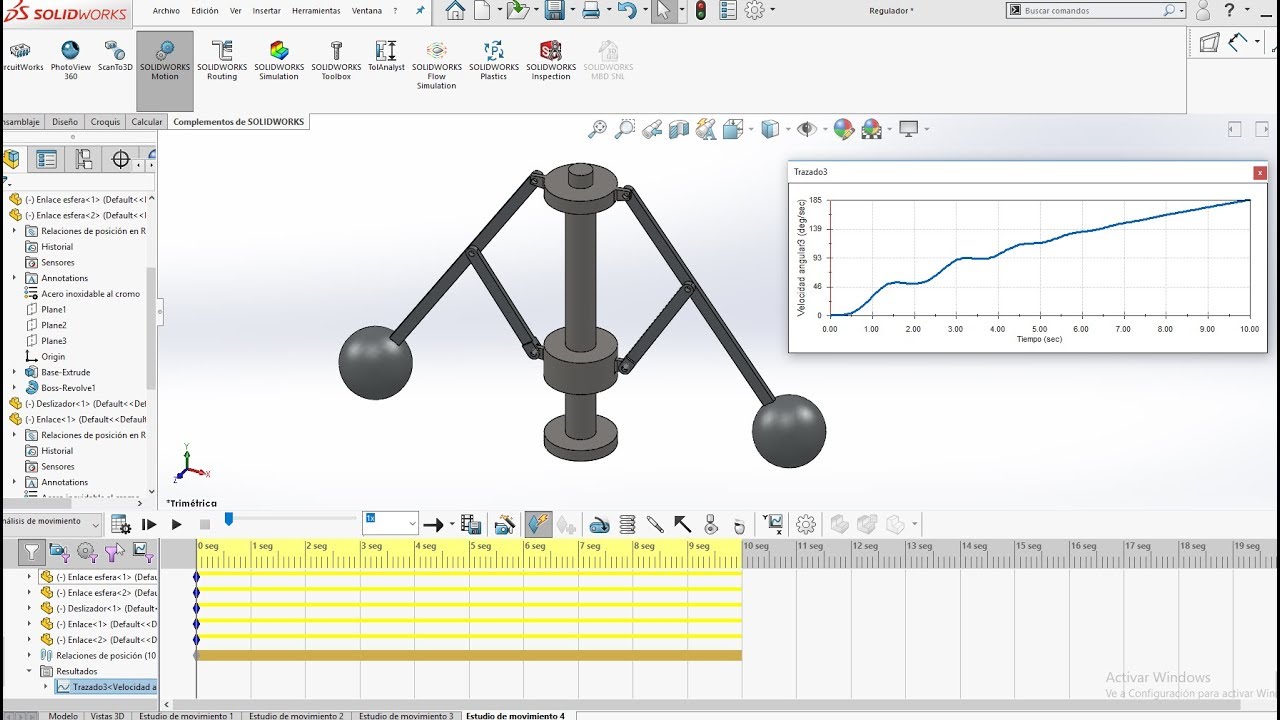This screenshot has height=720, width=1280.
Task: Click Play from Start button
Action: pos(149,524)
